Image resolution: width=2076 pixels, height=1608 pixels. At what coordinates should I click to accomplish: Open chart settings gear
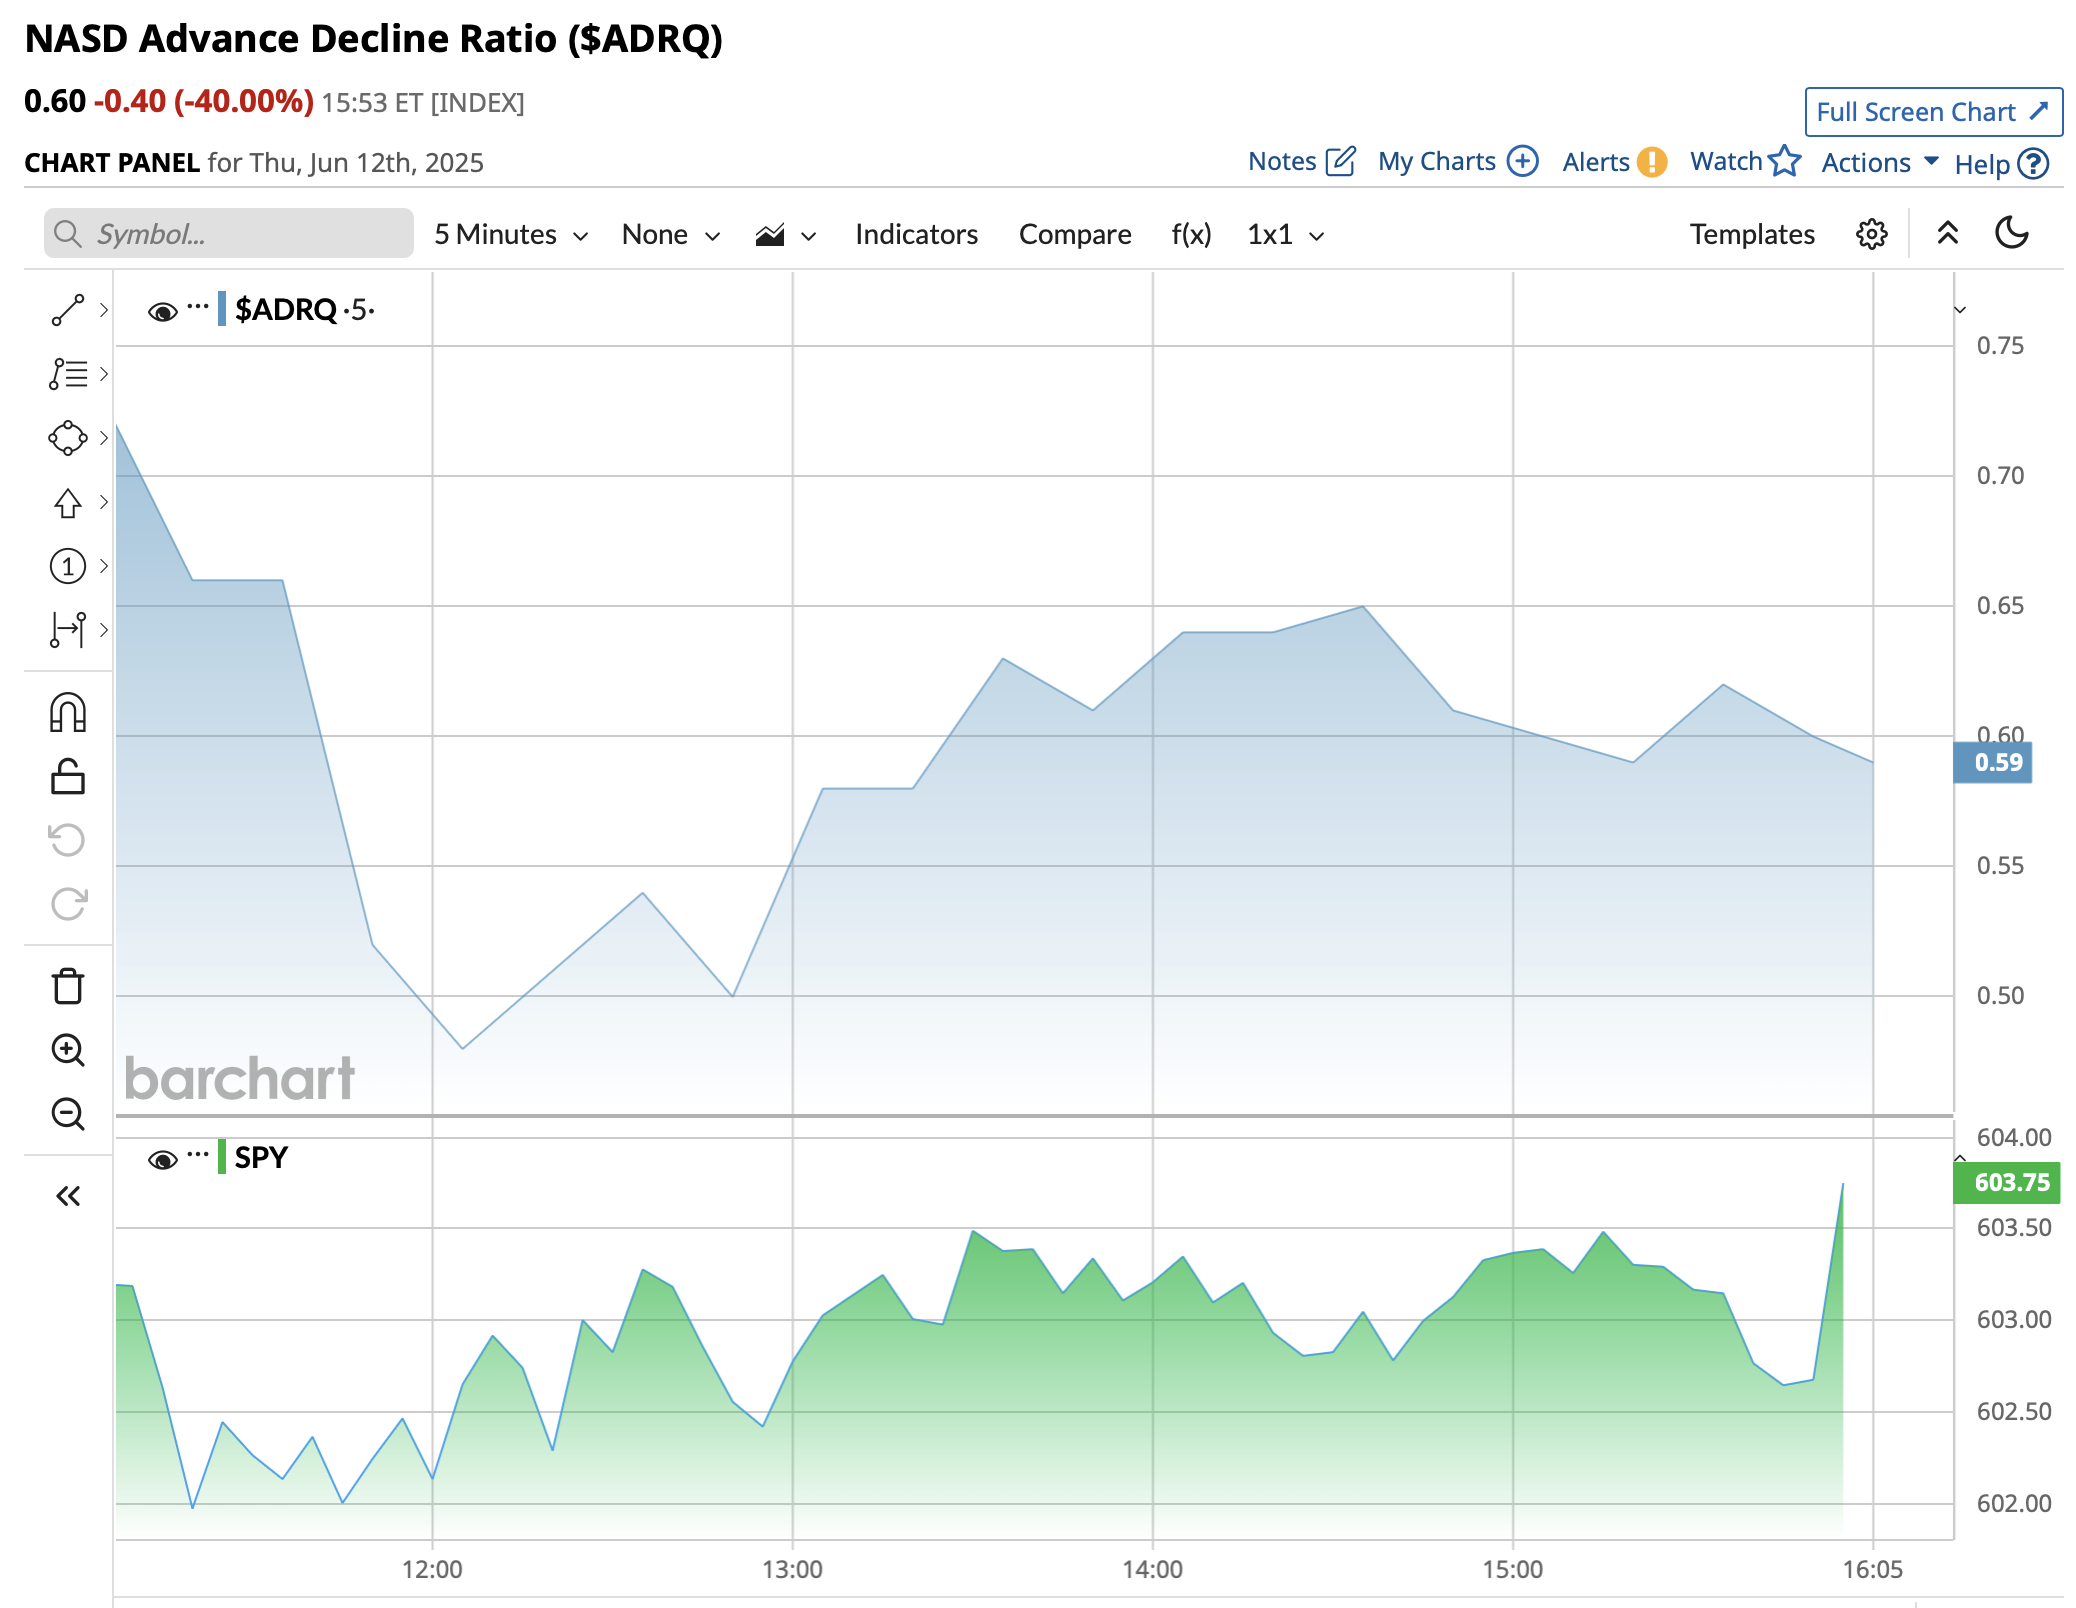(x=1871, y=234)
